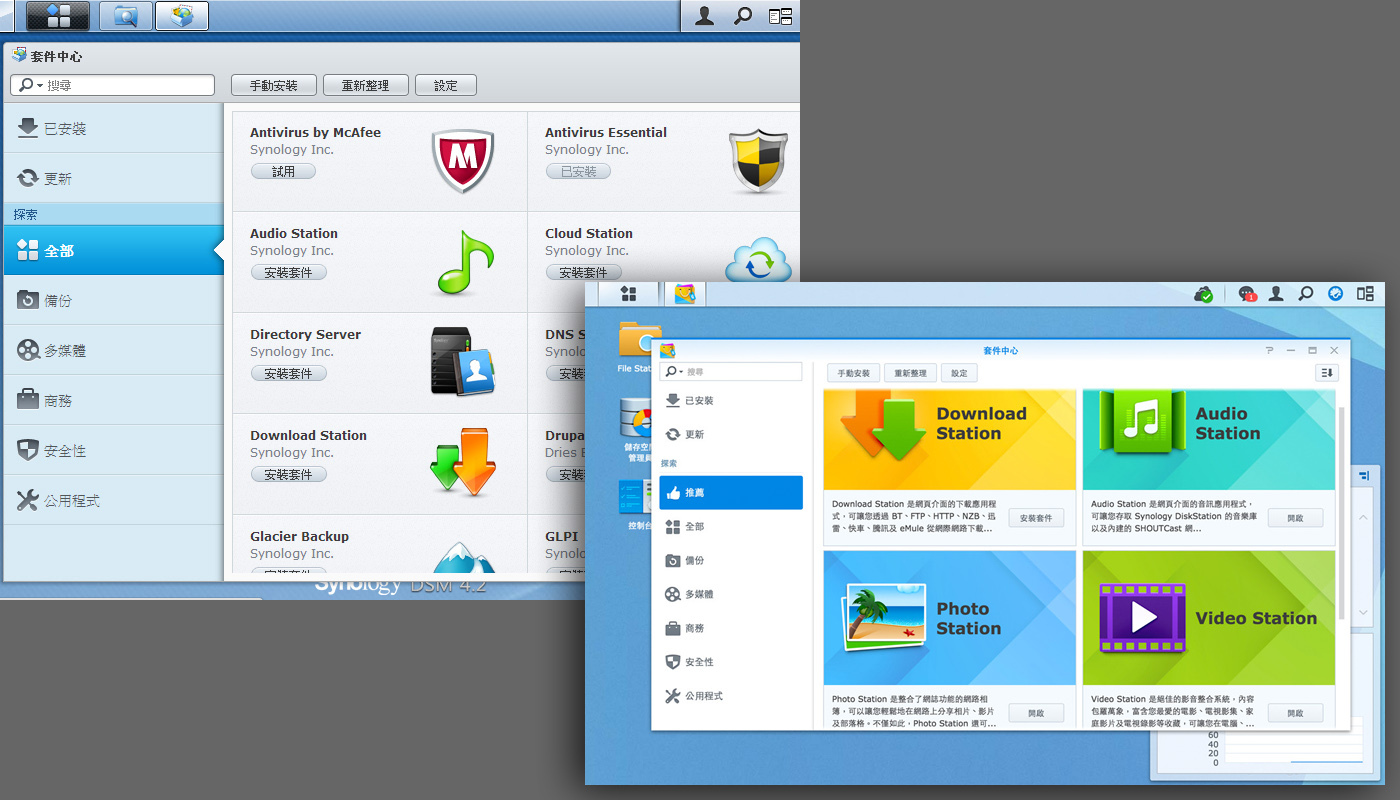Viewport: 1400px width, 800px height.
Task: Select 多媒體 in front Package Center sidebar
Action: pyautogui.click(x=731, y=594)
